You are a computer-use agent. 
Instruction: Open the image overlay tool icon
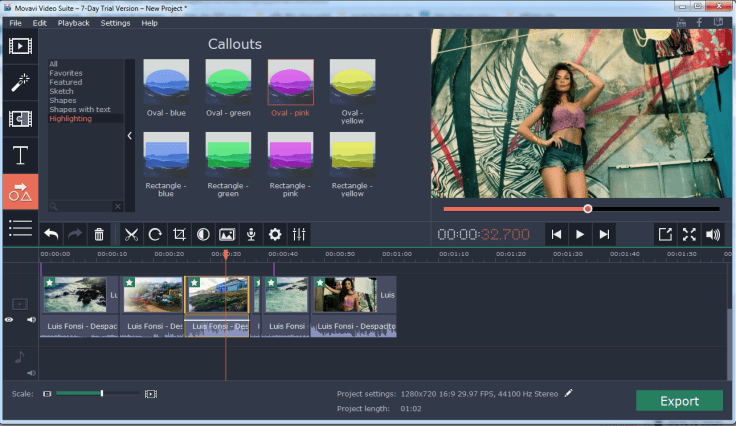[x=227, y=234]
